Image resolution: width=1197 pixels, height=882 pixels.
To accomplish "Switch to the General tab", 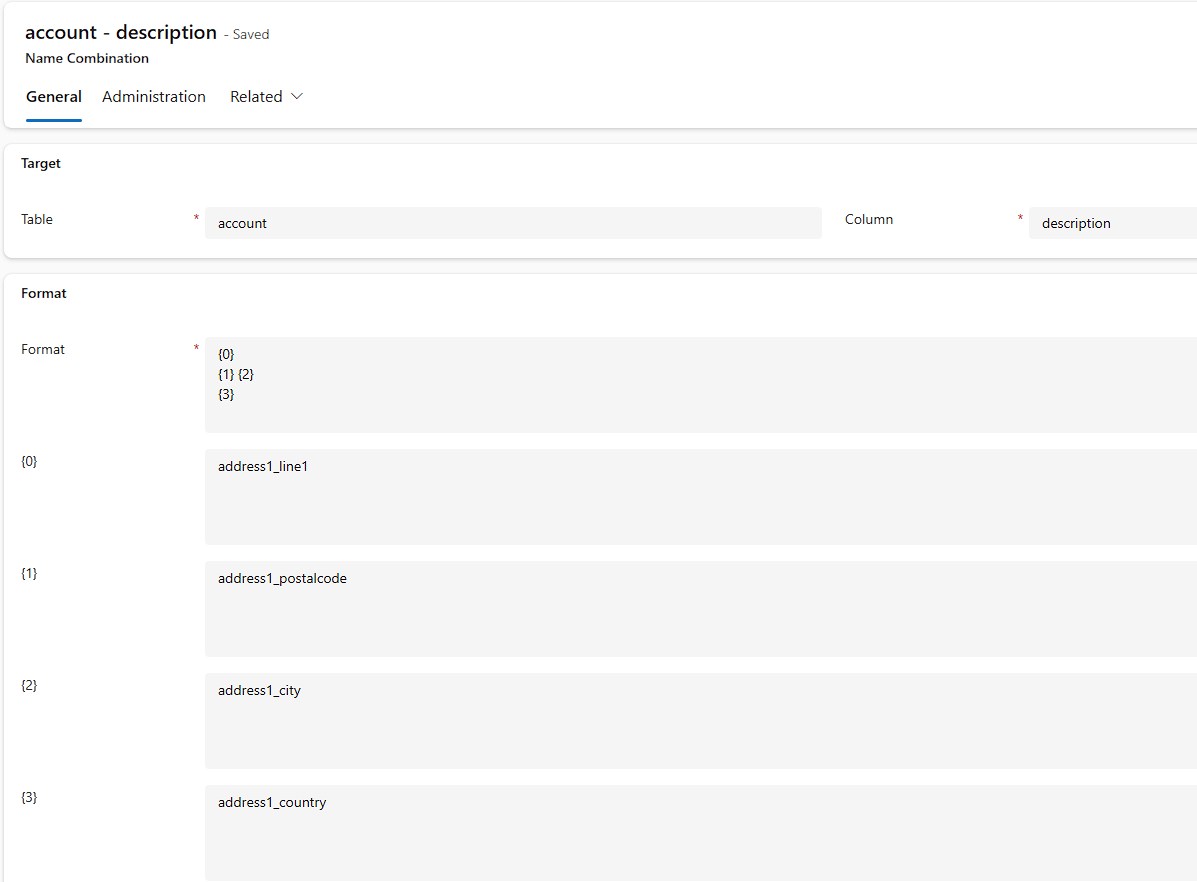I will (x=53, y=97).
